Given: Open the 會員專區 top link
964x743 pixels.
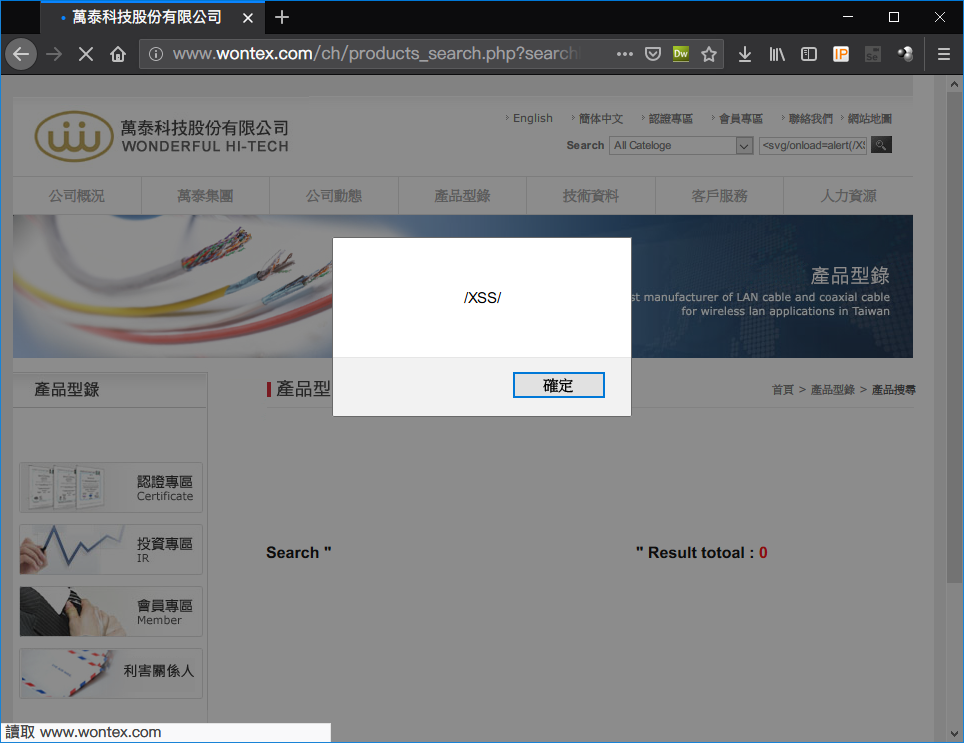Looking at the screenshot, I should [740, 118].
